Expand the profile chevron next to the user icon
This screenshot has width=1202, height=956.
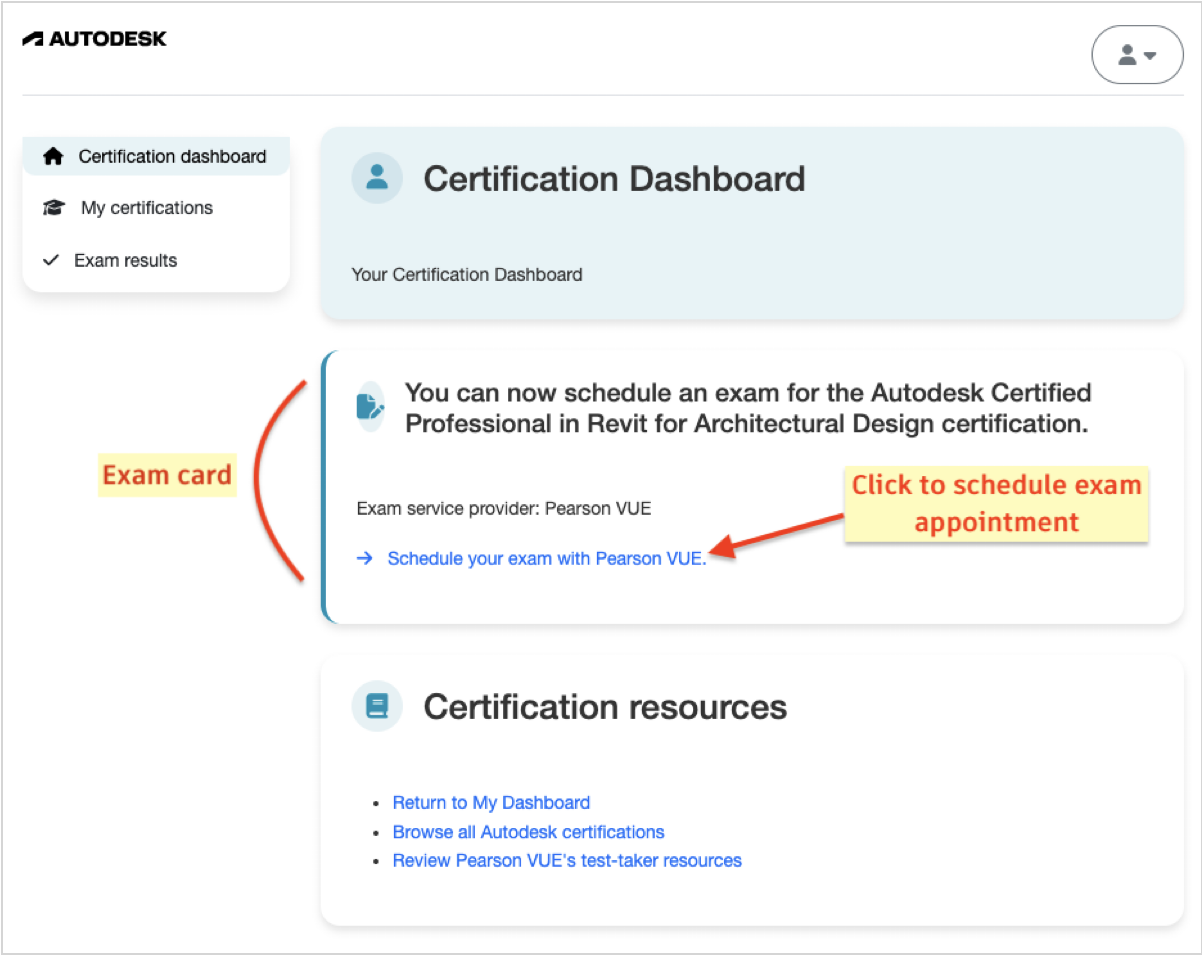(x=1148, y=57)
